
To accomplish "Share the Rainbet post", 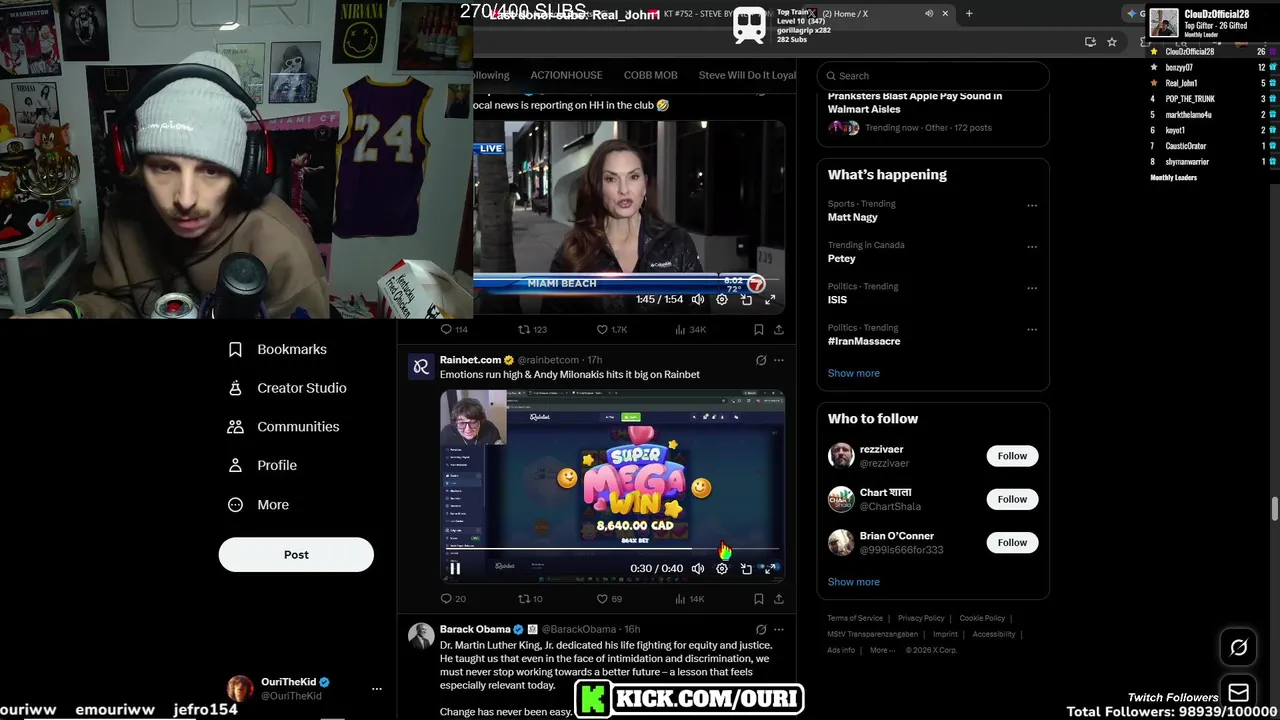I will 779,599.
